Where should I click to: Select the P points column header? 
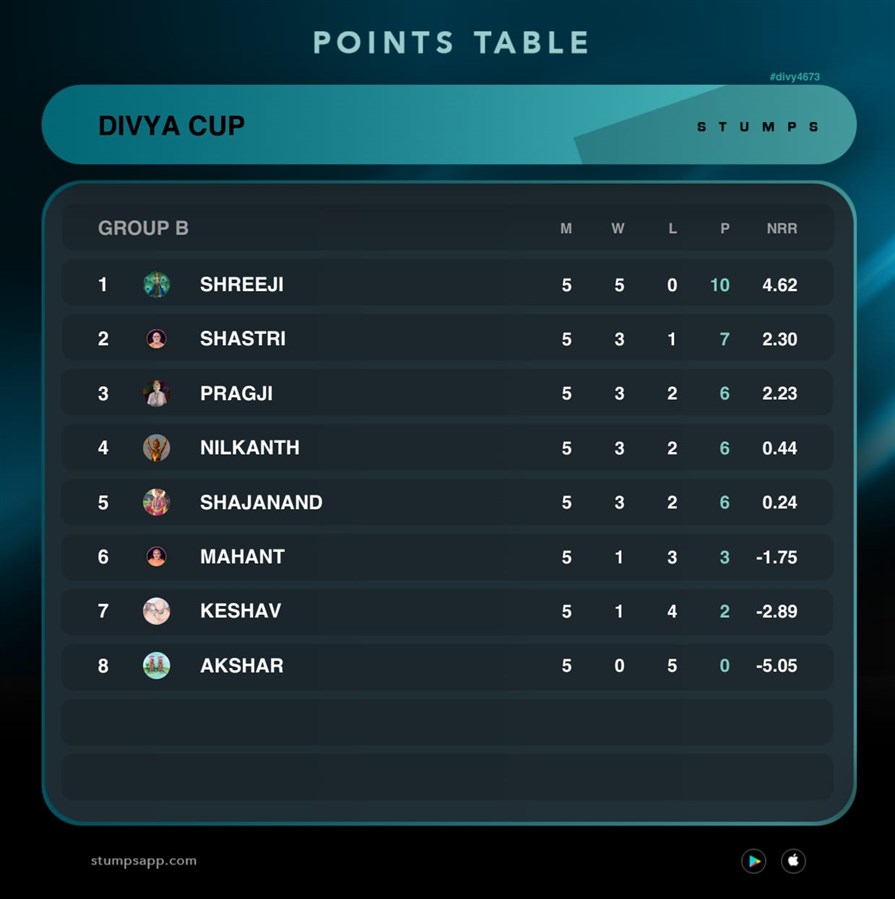pyautogui.click(x=725, y=228)
